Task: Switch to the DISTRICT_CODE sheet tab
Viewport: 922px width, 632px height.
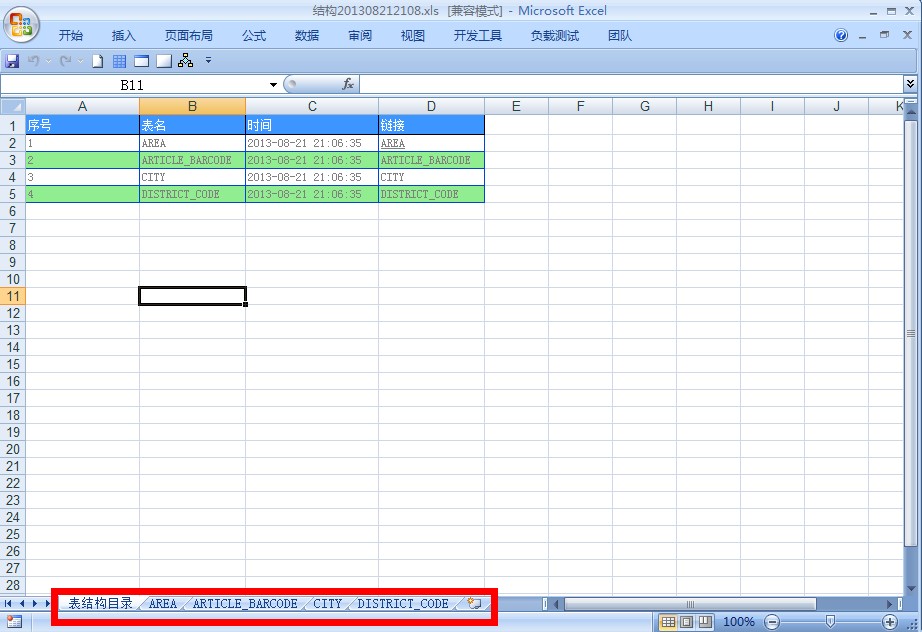Action: pyautogui.click(x=403, y=603)
